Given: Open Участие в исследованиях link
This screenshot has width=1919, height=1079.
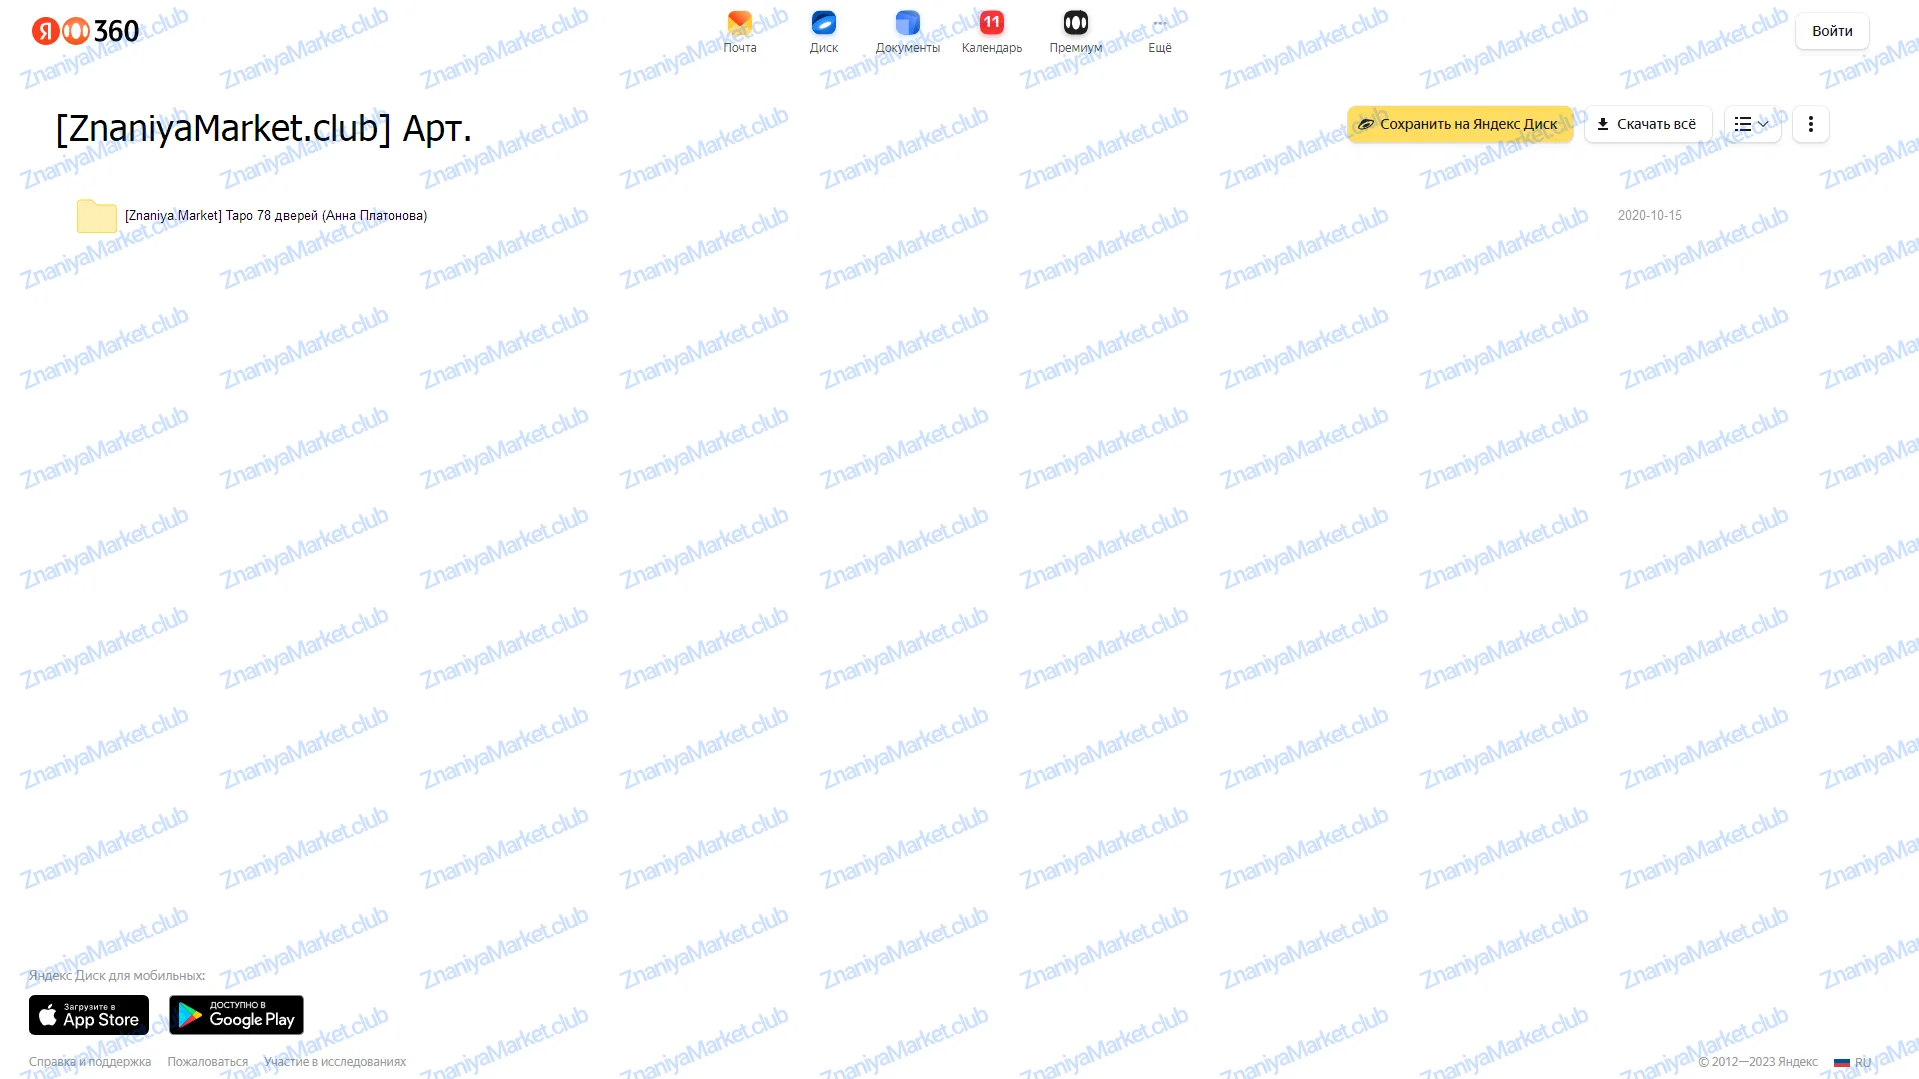Looking at the screenshot, I should pyautogui.click(x=335, y=1062).
